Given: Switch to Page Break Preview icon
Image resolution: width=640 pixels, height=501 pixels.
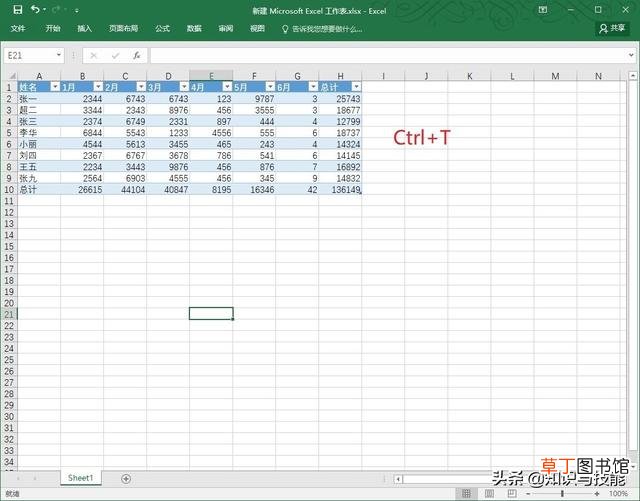Looking at the screenshot, I should pyautogui.click(x=511, y=494).
